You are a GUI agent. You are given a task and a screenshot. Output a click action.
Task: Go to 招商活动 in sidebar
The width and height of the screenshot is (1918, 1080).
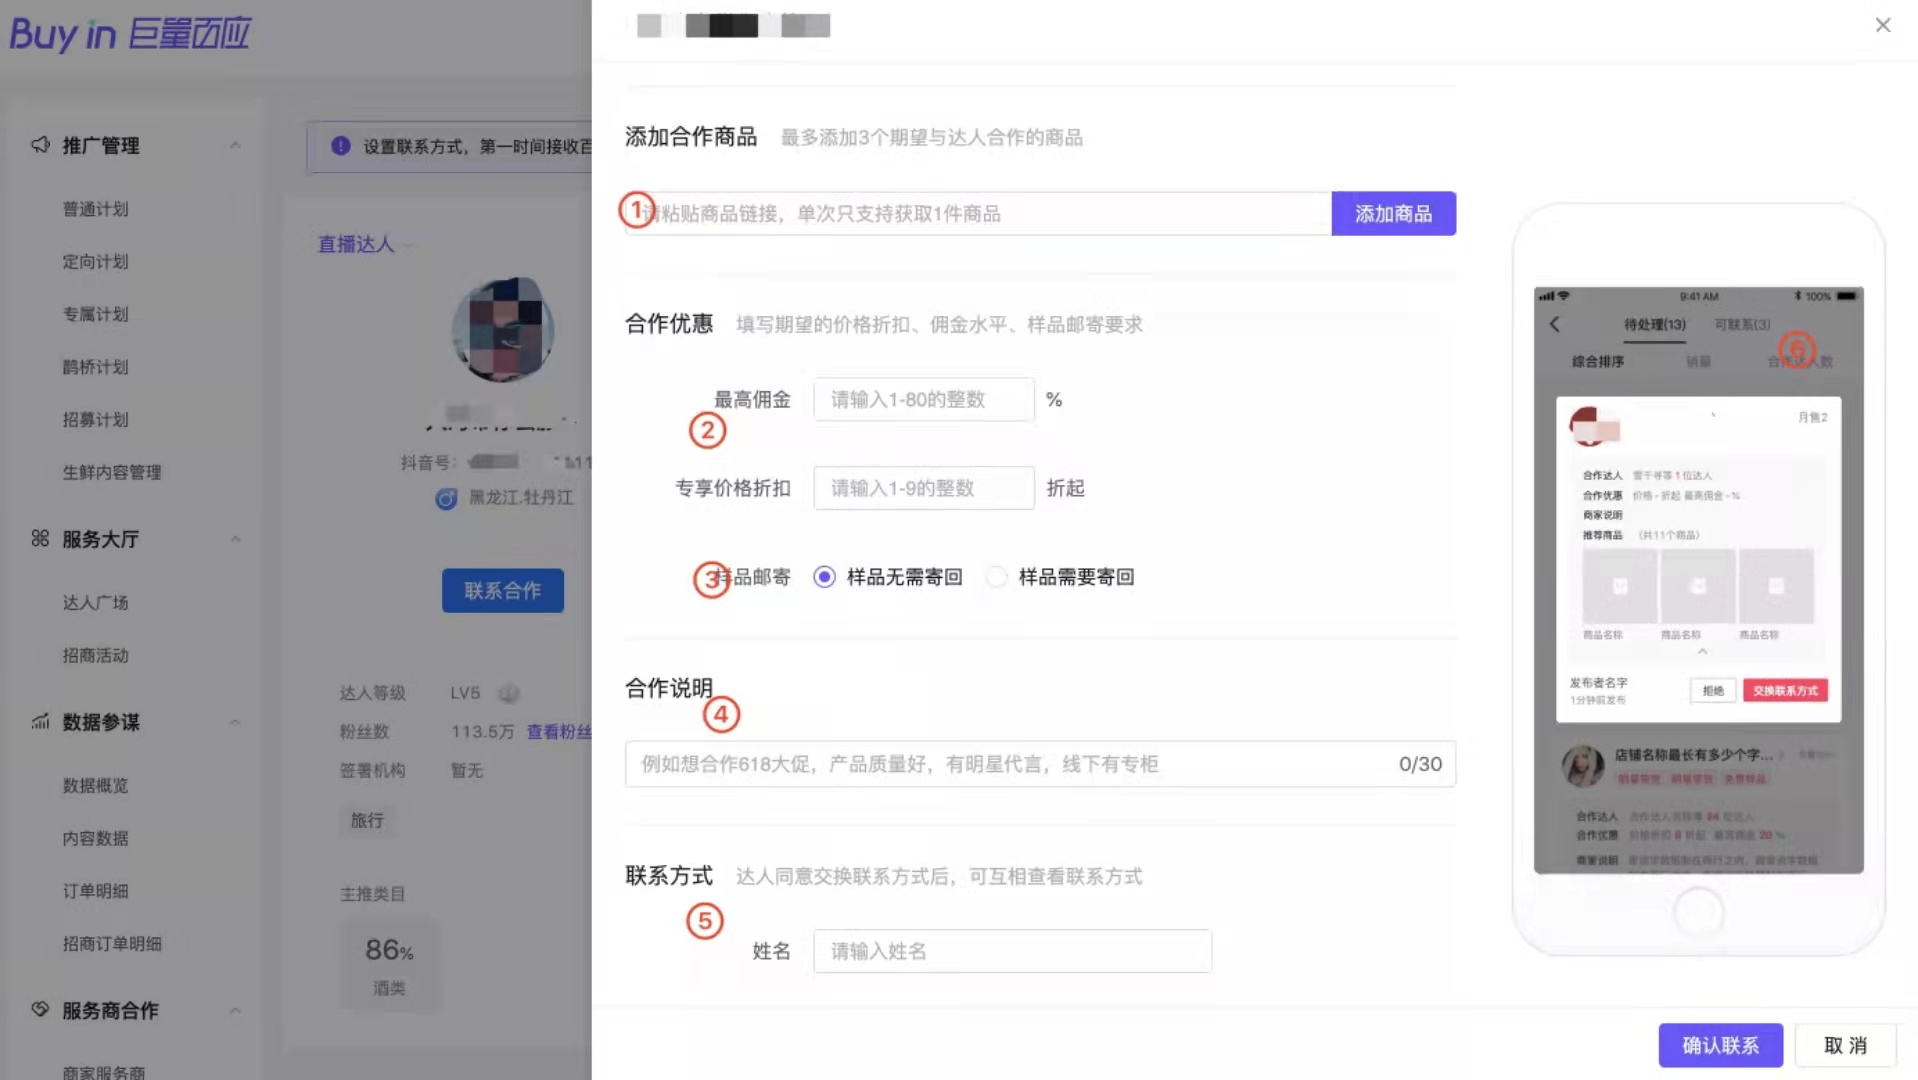[95, 656]
